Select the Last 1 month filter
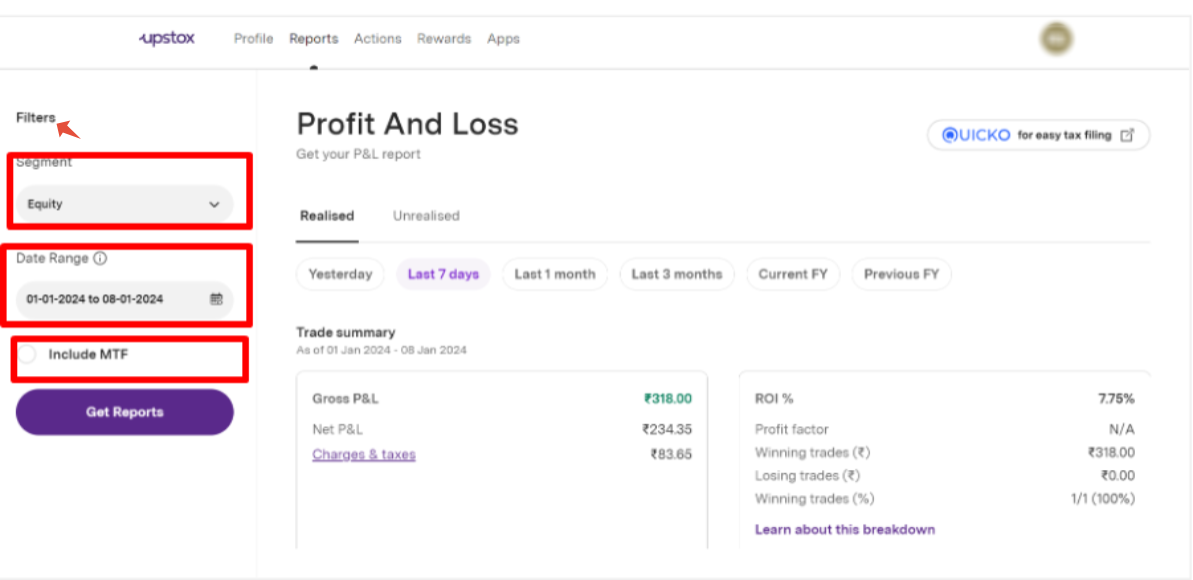Viewport: 1193px width, 580px height. coord(555,275)
